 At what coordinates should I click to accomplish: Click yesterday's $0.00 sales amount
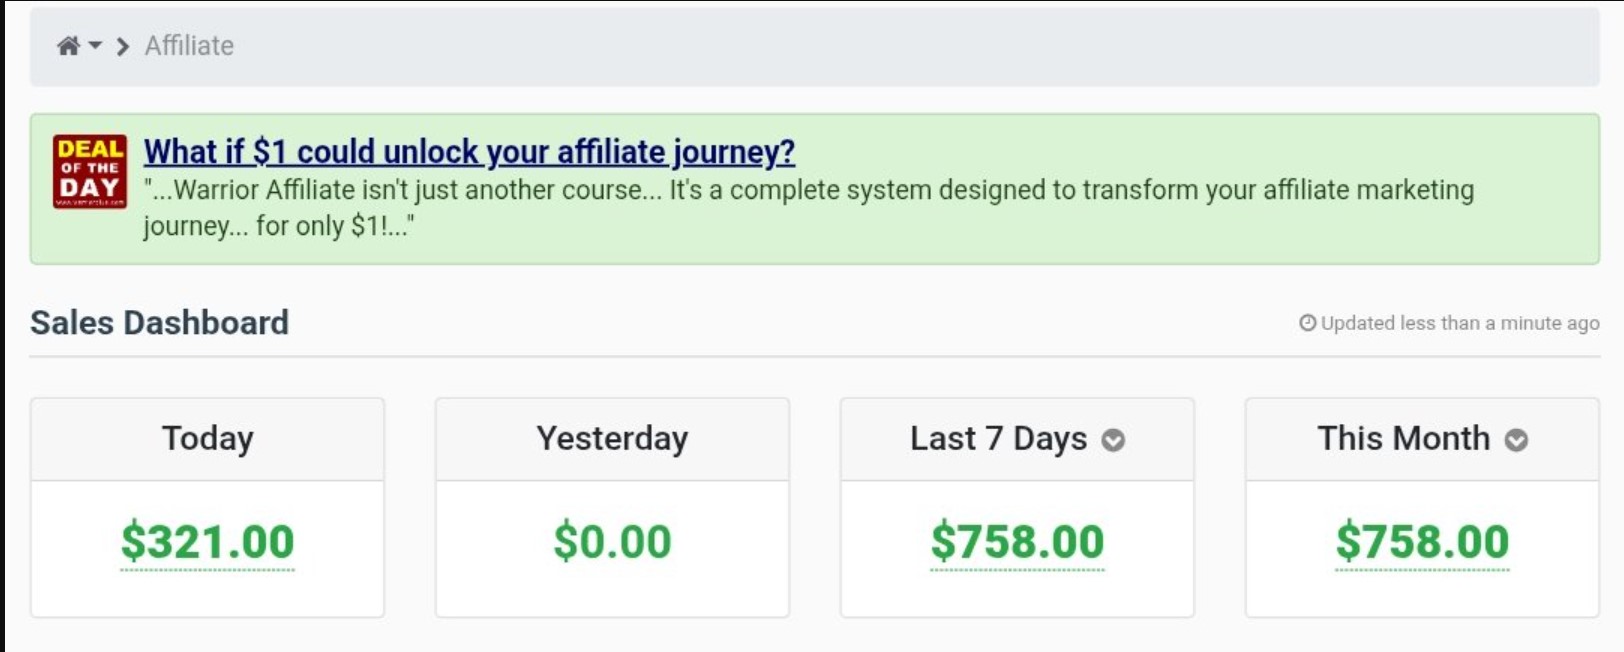point(612,542)
